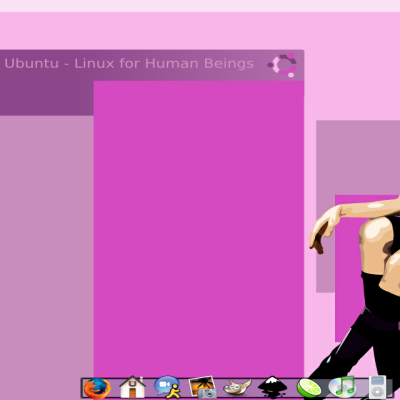Launch the photo manager camera icon
The image size is (400, 400).
[x=203, y=387]
